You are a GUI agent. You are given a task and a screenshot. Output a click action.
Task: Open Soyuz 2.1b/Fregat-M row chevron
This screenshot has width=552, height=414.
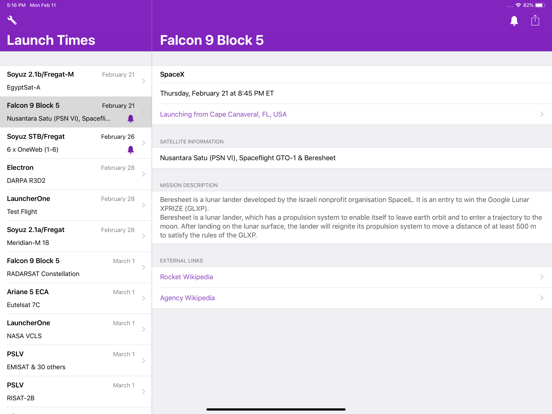coord(144,81)
